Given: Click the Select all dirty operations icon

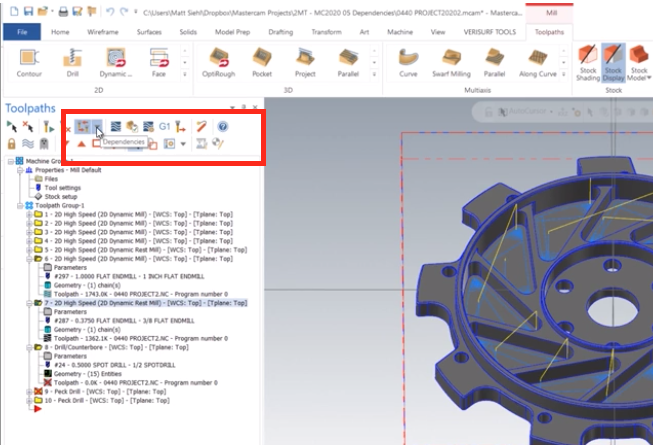Looking at the screenshot, I should 28,127.
